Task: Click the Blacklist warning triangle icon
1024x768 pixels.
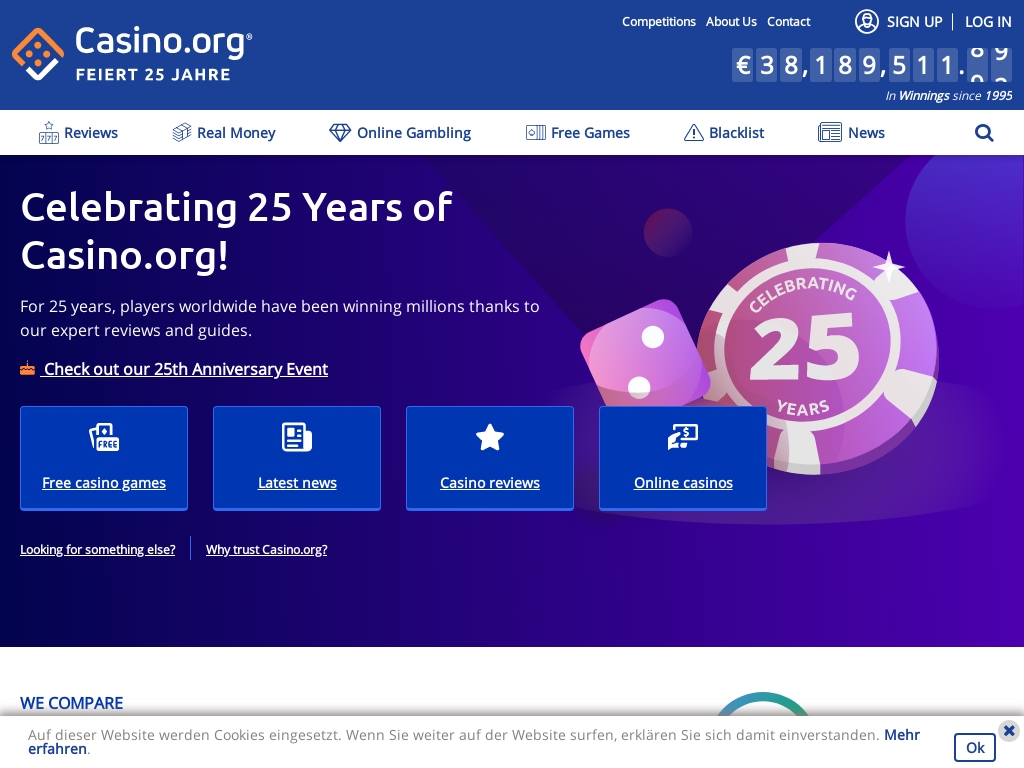Action: (694, 133)
